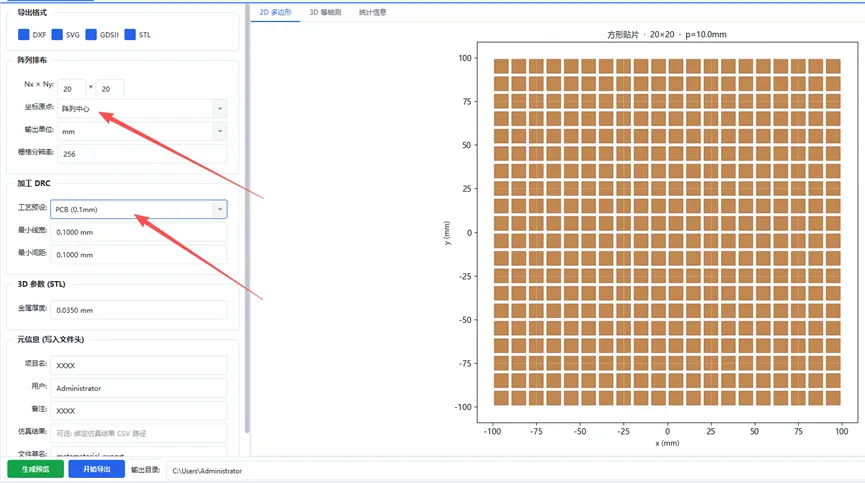Toggle the GDSII export format checkbox

point(91,35)
